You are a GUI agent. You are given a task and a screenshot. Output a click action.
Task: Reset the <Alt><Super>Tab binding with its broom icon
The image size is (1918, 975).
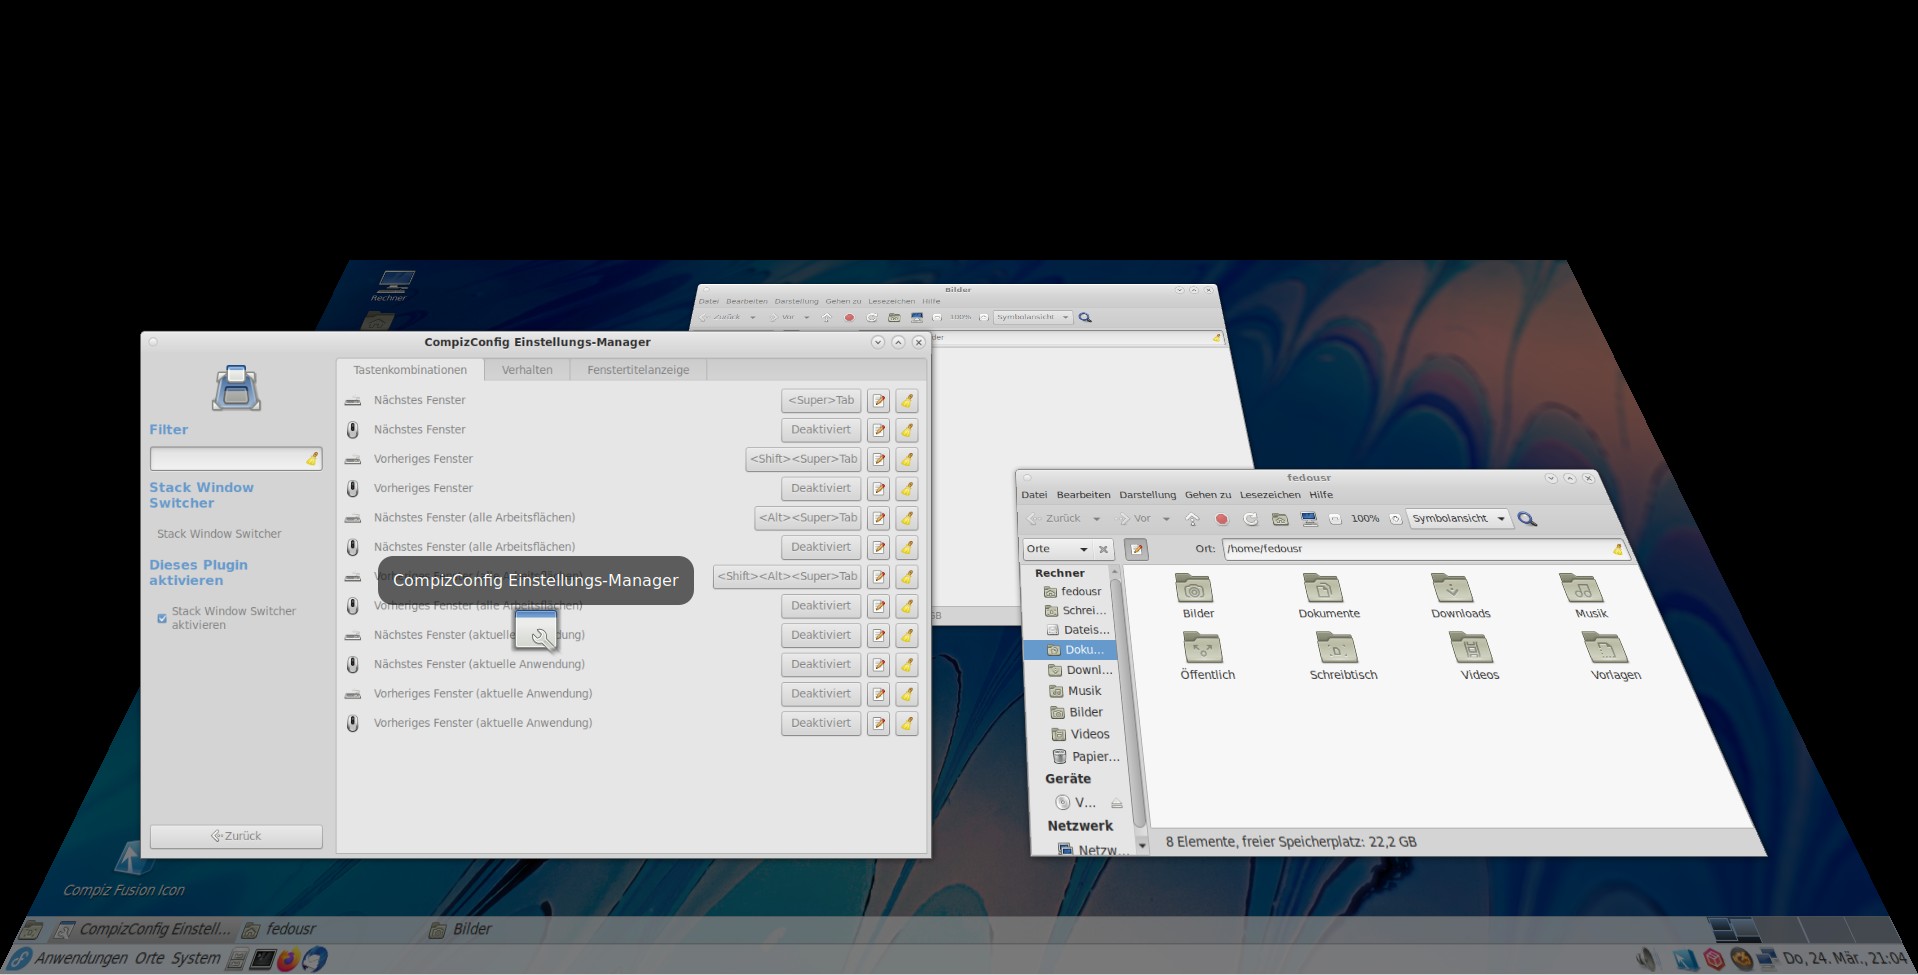[x=907, y=518]
